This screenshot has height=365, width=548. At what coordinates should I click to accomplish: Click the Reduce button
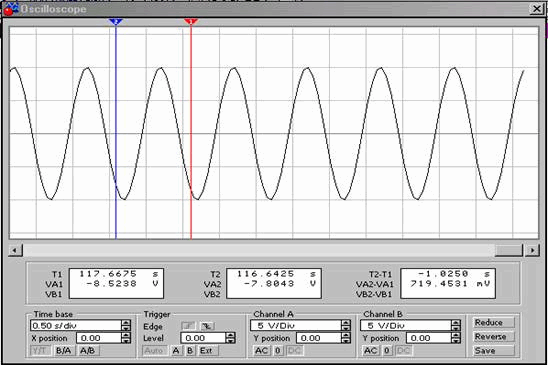click(493, 322)
